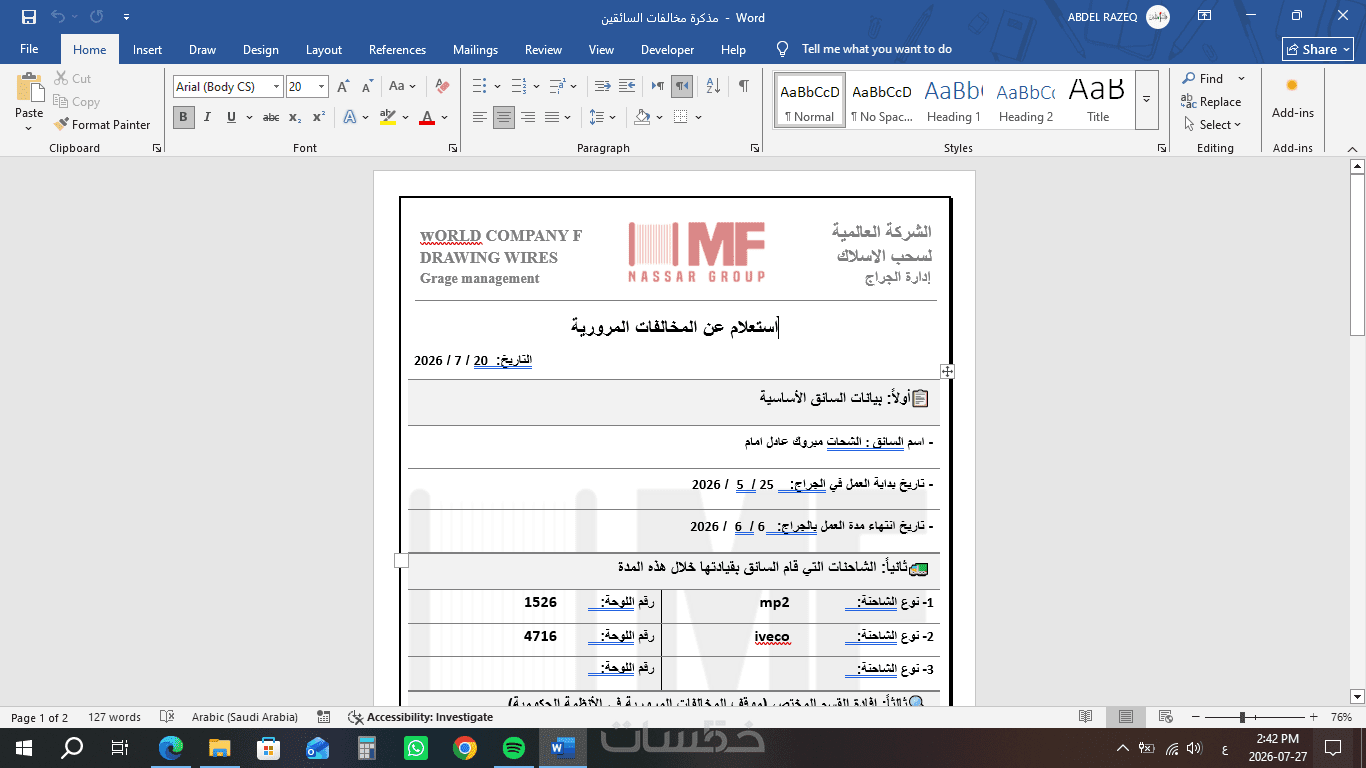1366x768 pixels.
Task: Switch to the Review tab
Action: click(x=543, y=49)
